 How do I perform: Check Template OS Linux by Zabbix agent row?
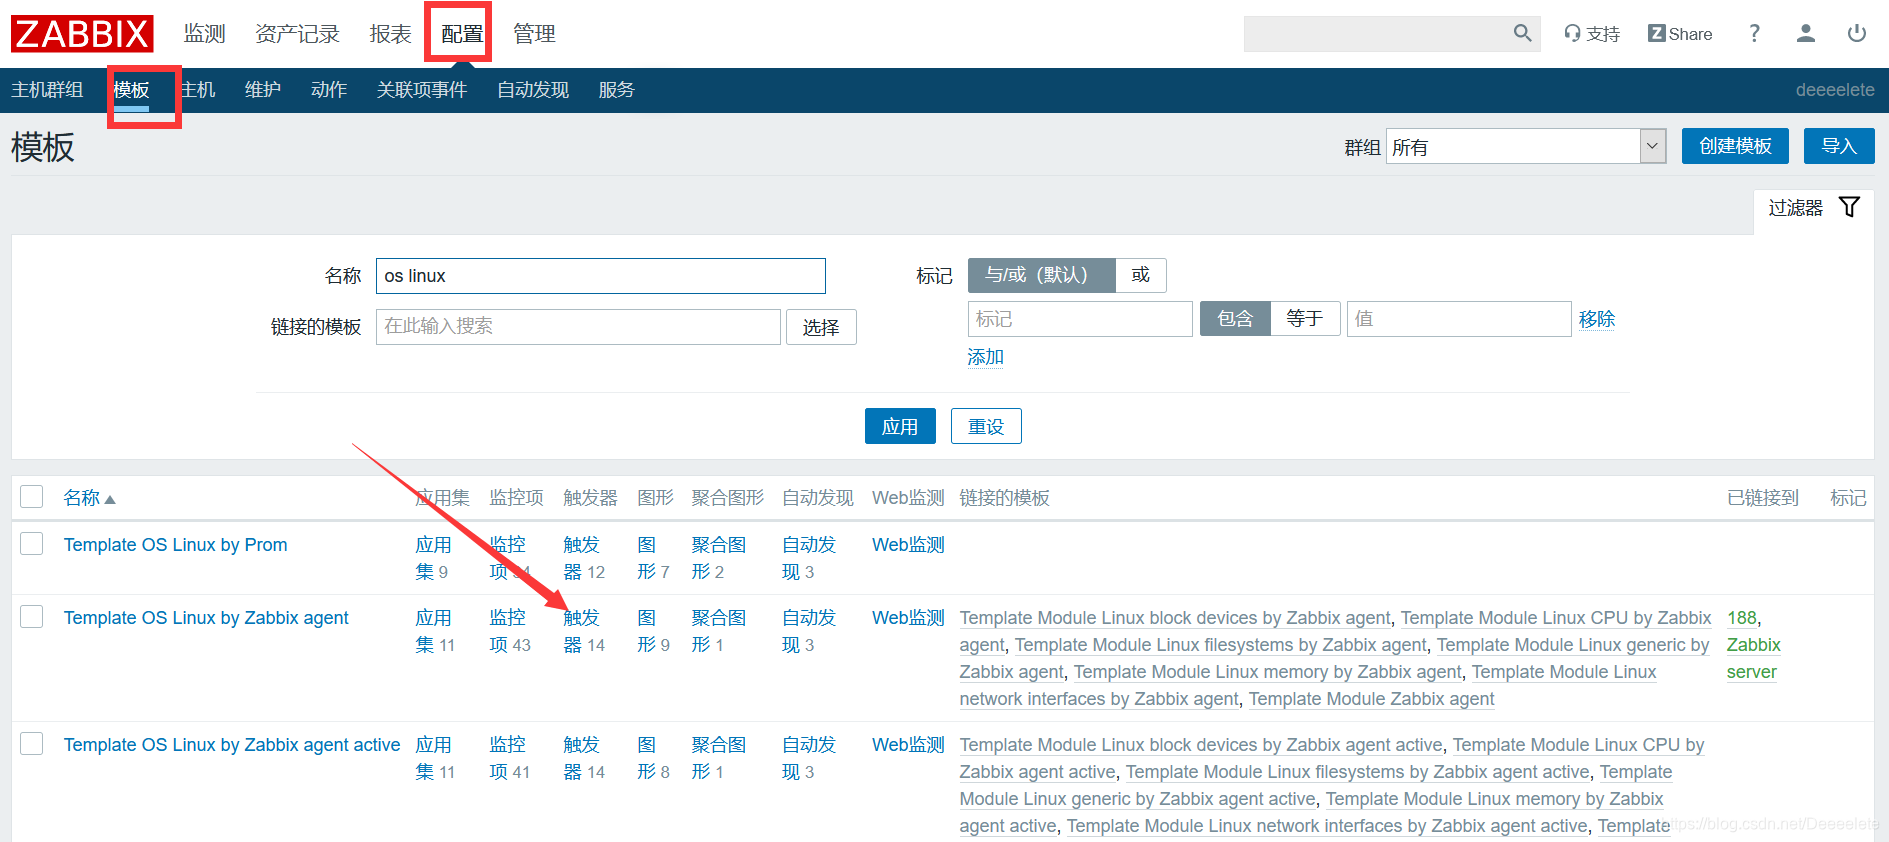pos(32,617)
